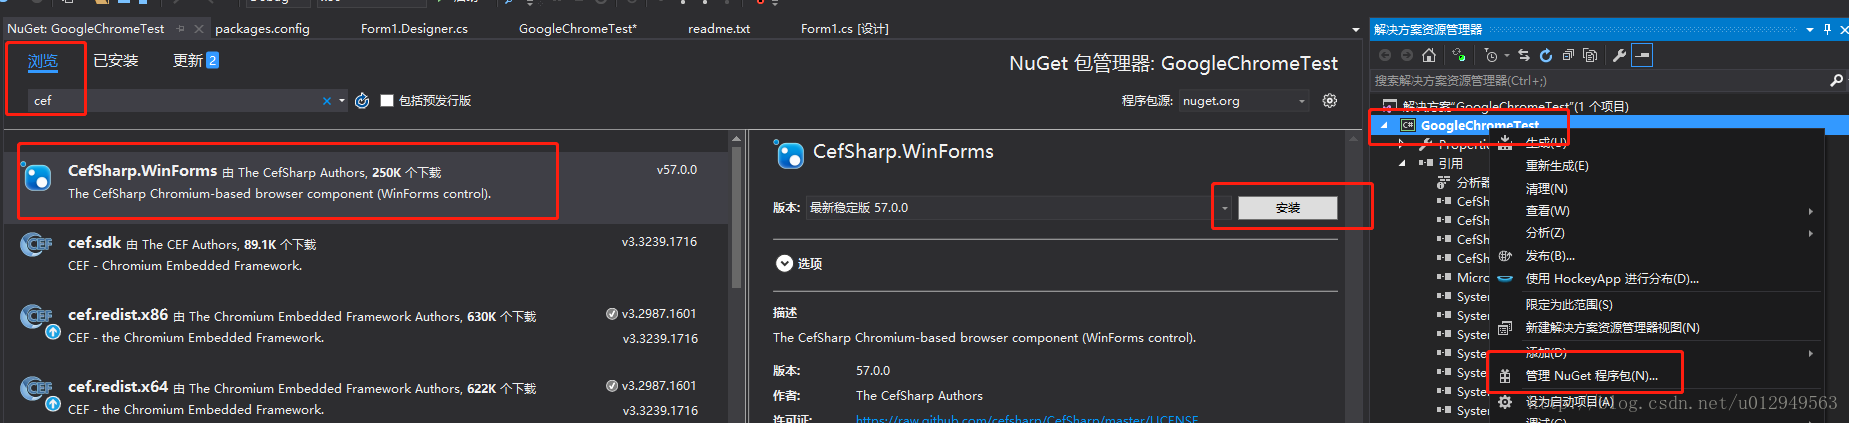Click the solution view switch icon with green dot
Viewport: 1849px width, 423px height.
tap(1459, 55)
